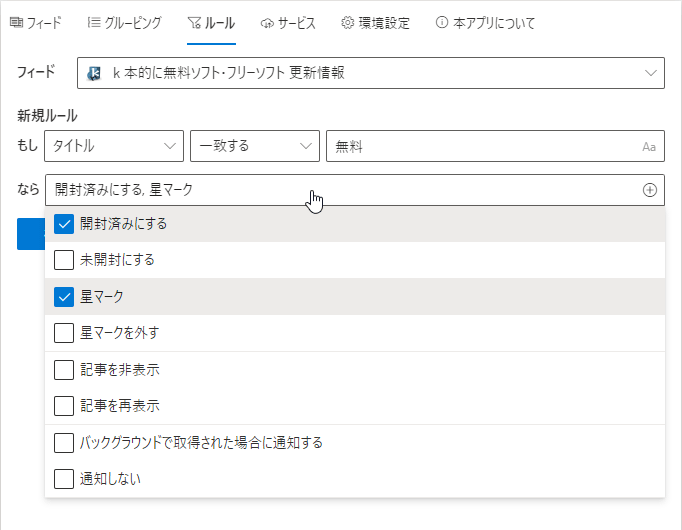The width and height of the screenshot is (682, 530).
Task: Uncheck the 開封済みにする checkbox
Action: point(64,224)
